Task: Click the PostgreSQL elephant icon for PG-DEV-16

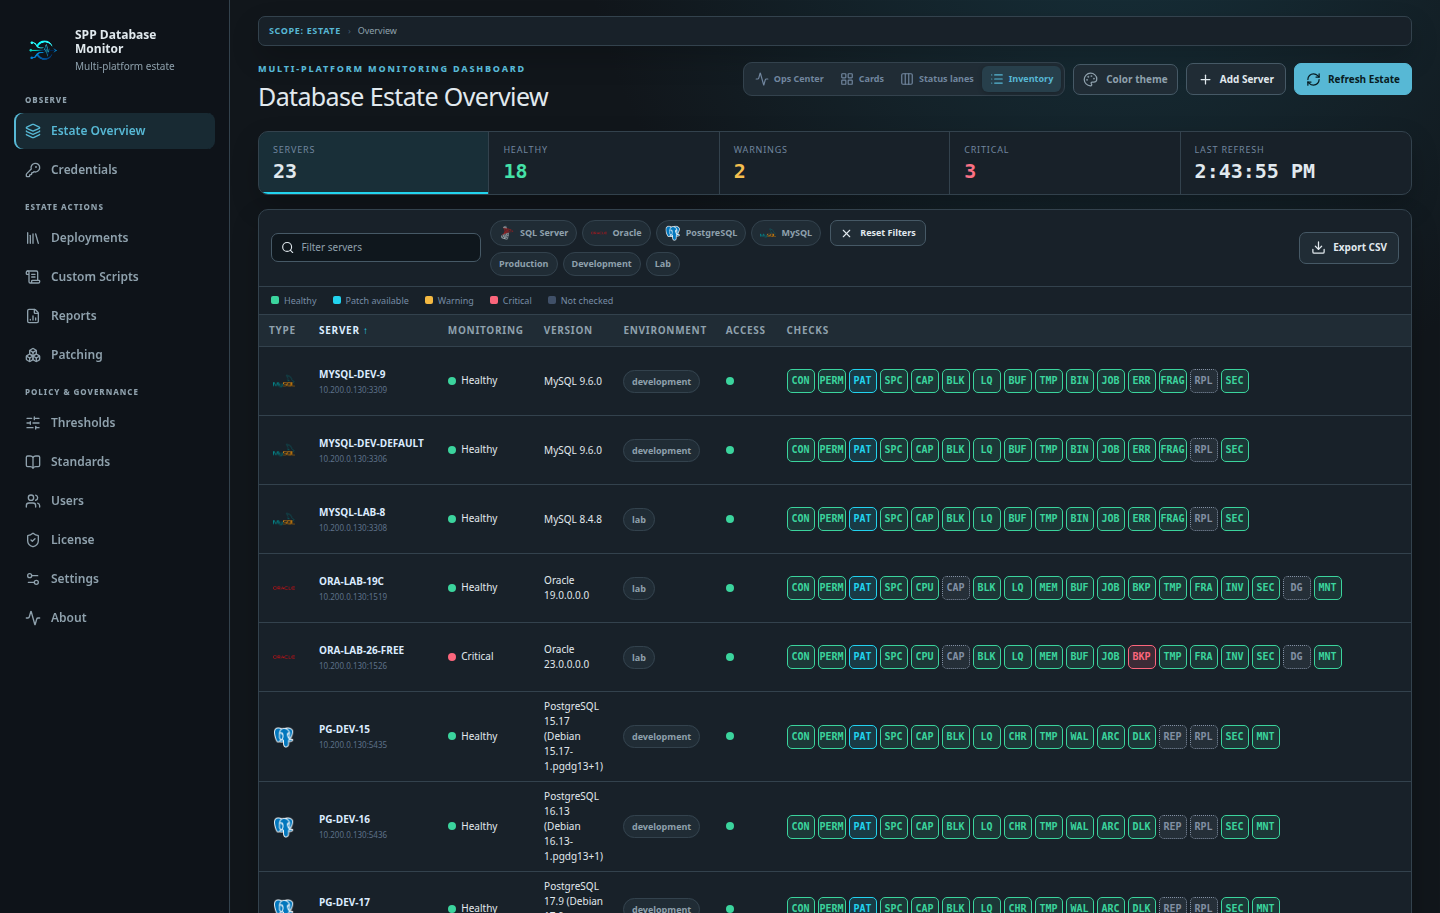Action: point(284,827)
